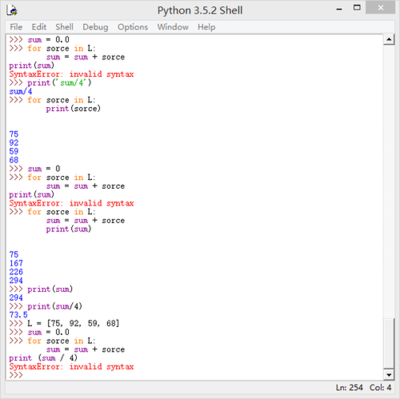Click the output value 73.5
Viewport: 400px width, 399px height.
[18, 315]
